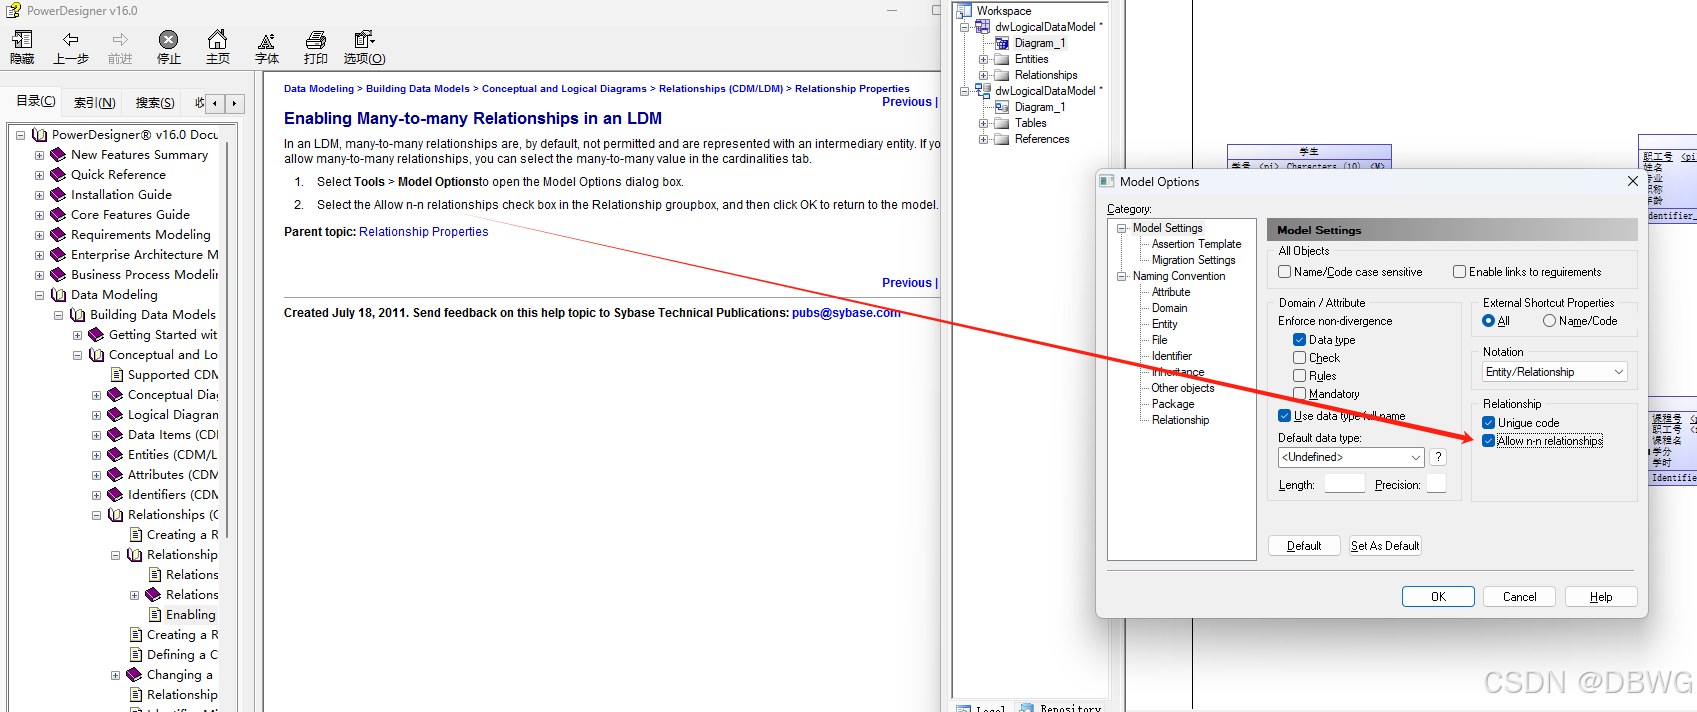Open the Notation Entity/Relationship dropdown
The height and width of the screenshot is (712, 1697).
tap(1555, 372)
